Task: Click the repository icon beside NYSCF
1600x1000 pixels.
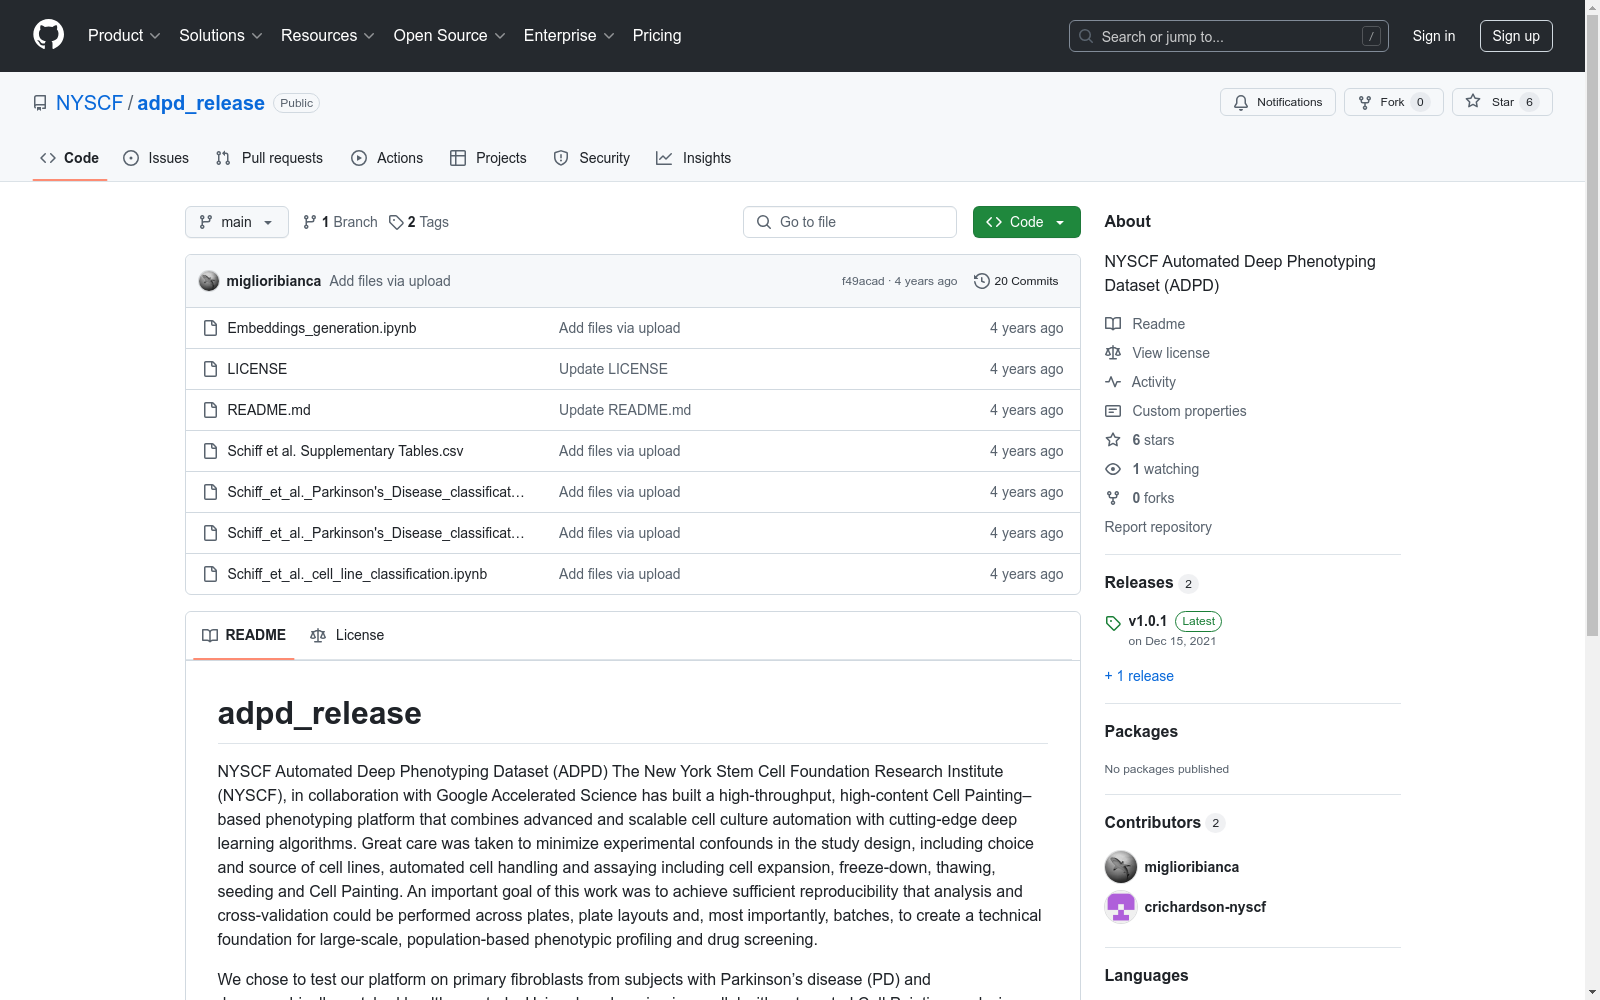Action: (x=40, y=103)
